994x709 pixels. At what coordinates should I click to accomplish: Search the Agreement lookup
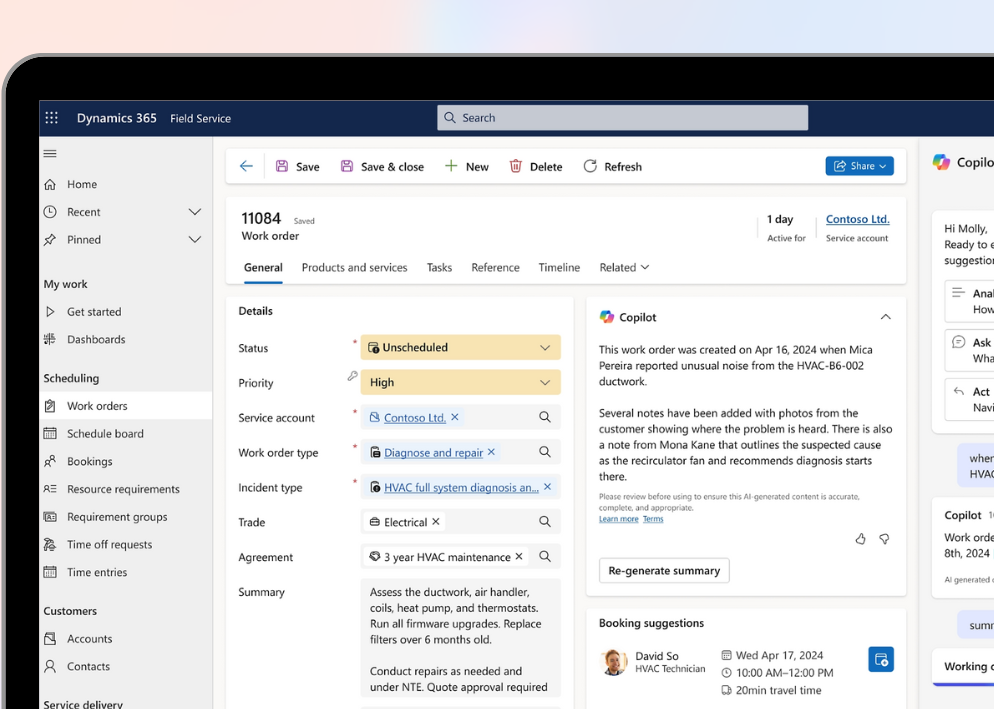click(x=545, y=557)
